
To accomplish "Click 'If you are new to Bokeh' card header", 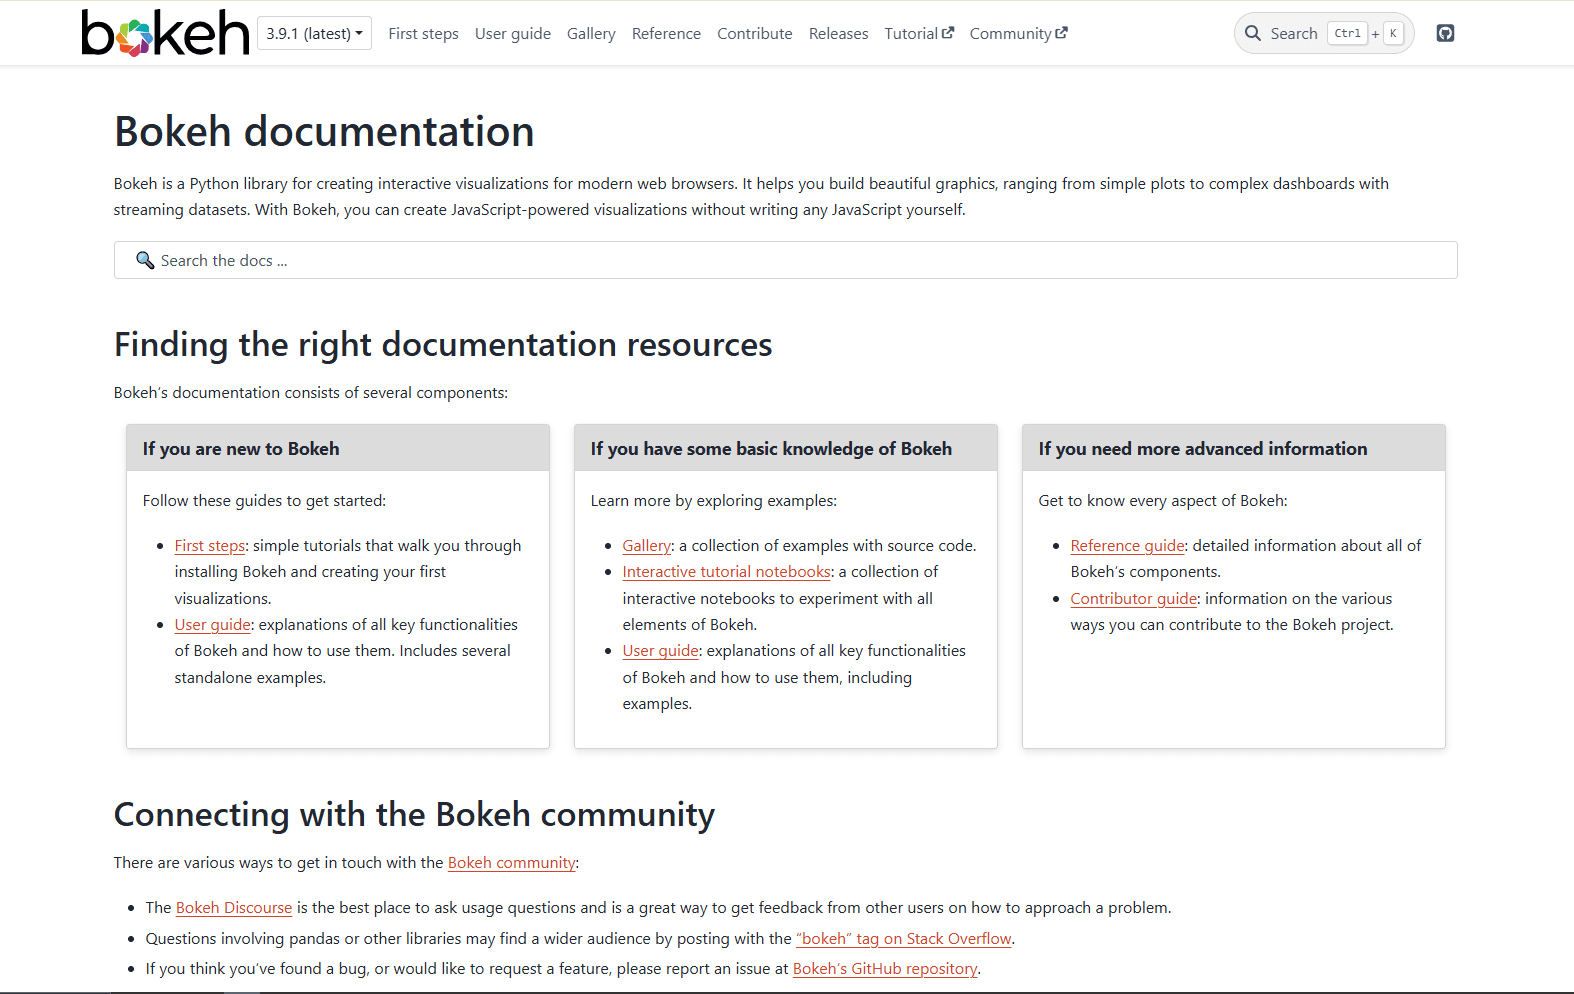I will tap(338, 448).
